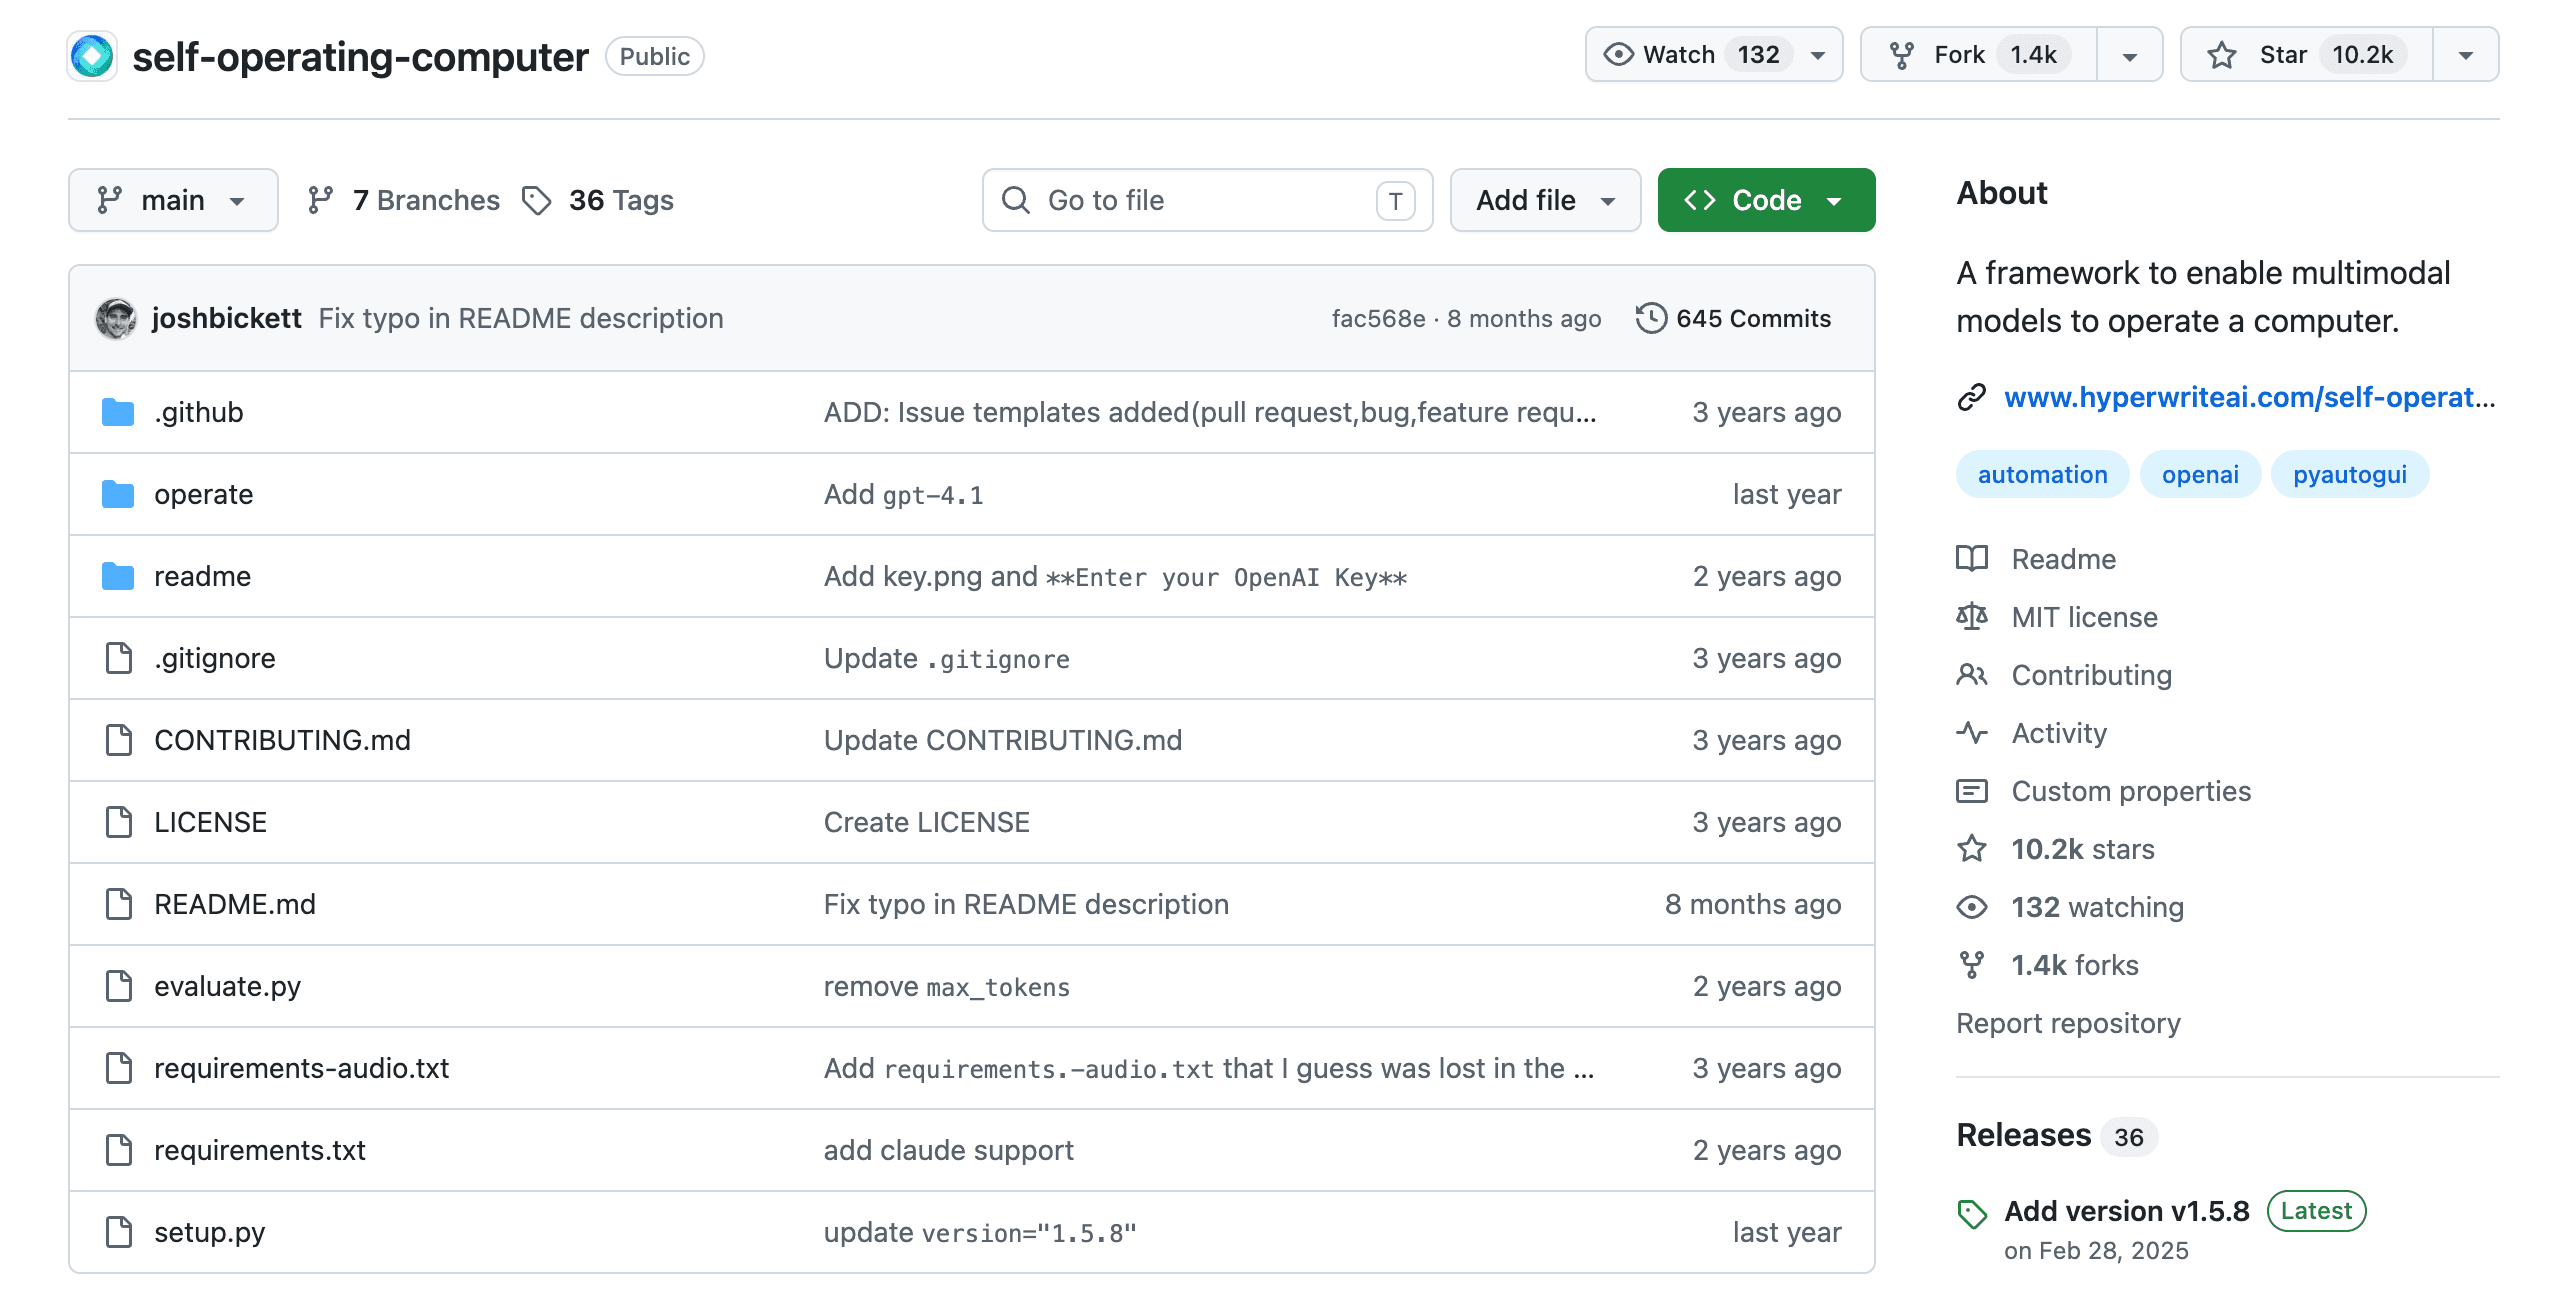
Task: Open the evaluate.py file name
Action: (x=228, y=986)
